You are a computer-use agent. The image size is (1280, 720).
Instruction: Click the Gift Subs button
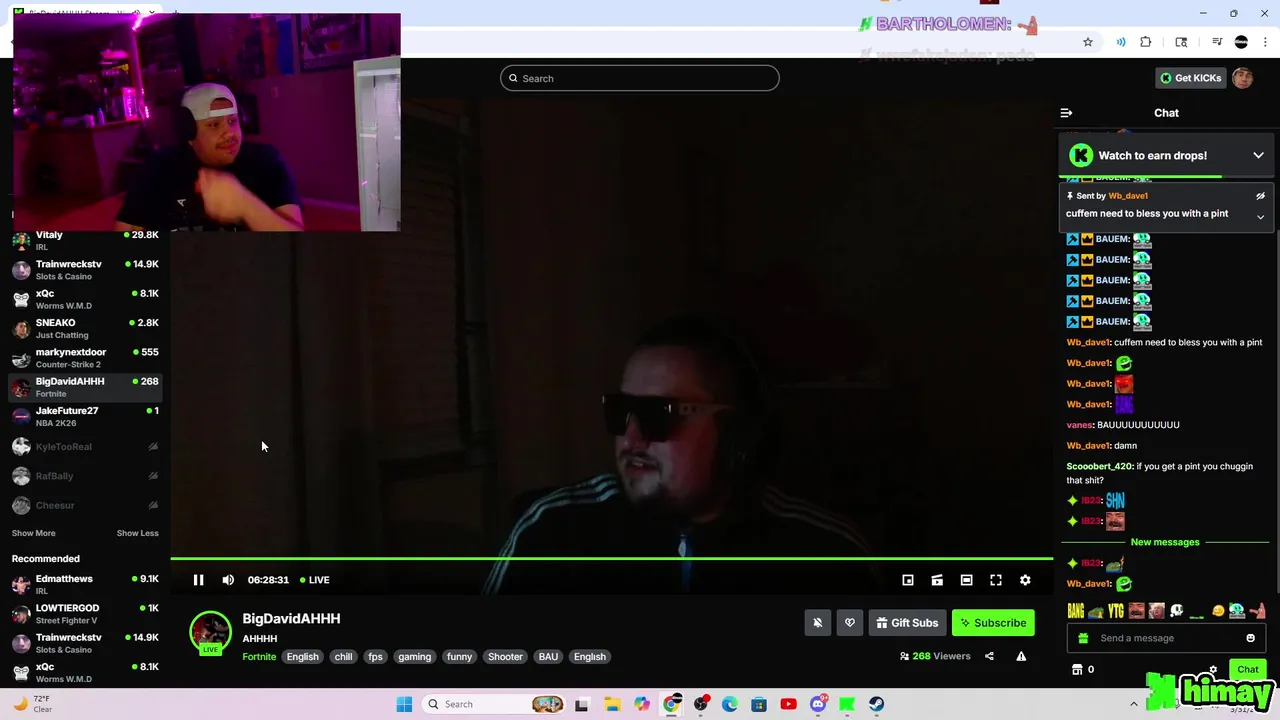[907, 623]
